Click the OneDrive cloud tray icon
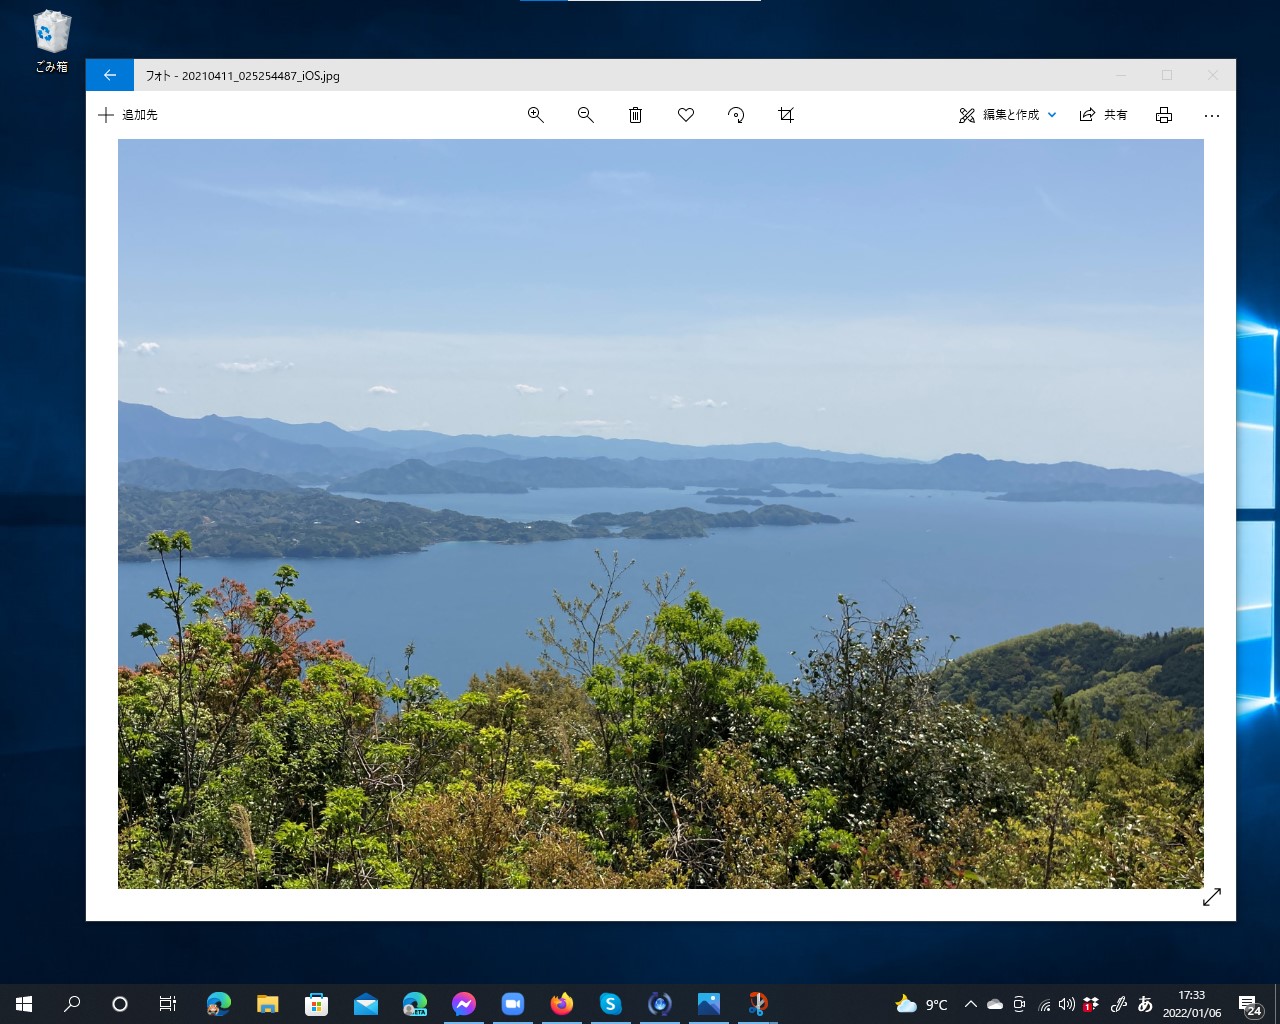 pyautogui.click(x=994, y=1004)
